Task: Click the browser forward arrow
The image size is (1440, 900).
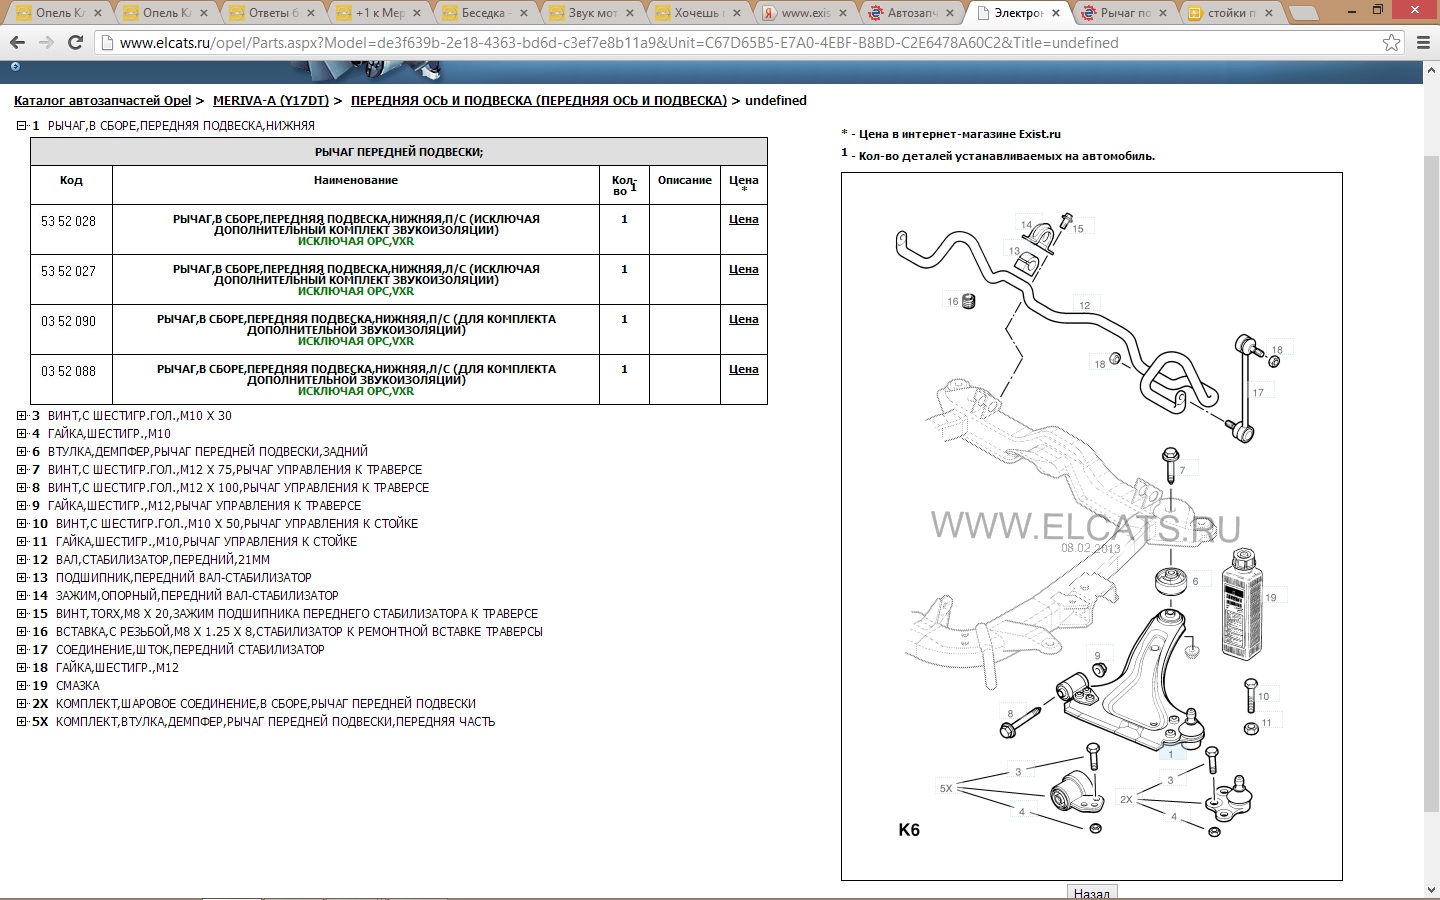Action: [46, 43]
